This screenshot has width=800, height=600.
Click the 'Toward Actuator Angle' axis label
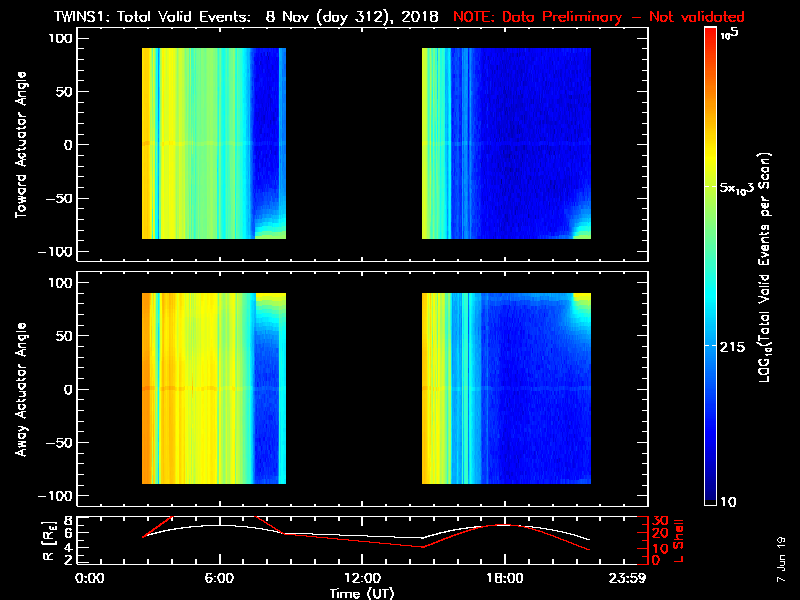pyautogui.click(x=21, y=145)
